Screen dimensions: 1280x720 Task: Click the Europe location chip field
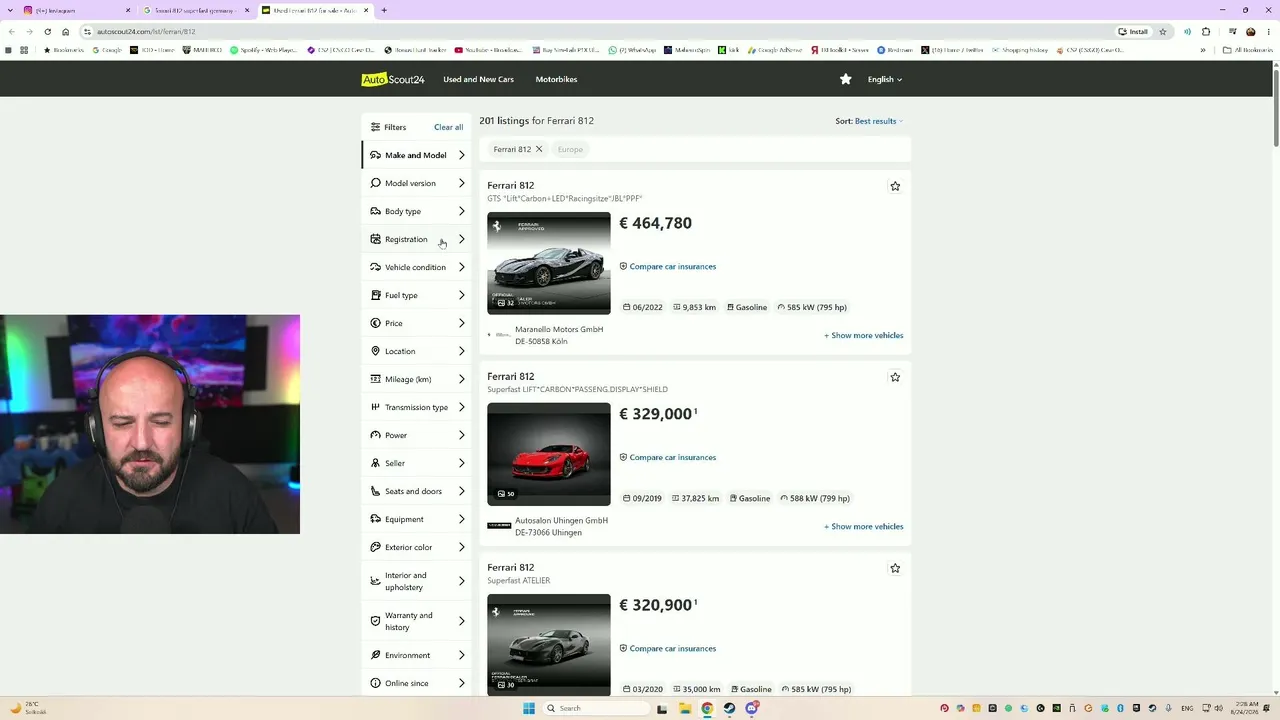(570, 149)
